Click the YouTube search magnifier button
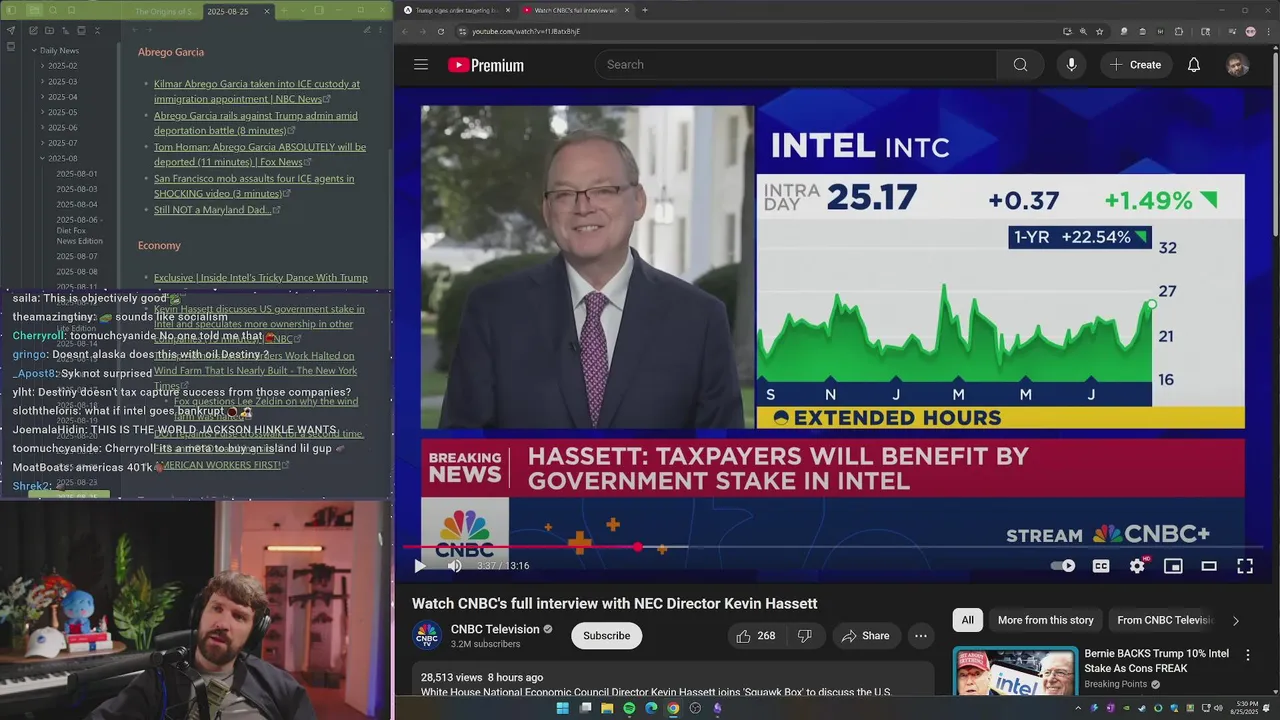 (1020, 65)
